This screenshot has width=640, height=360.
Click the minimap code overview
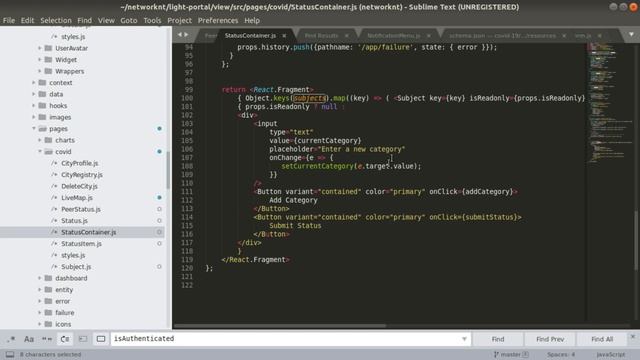(x=609, y=102)
